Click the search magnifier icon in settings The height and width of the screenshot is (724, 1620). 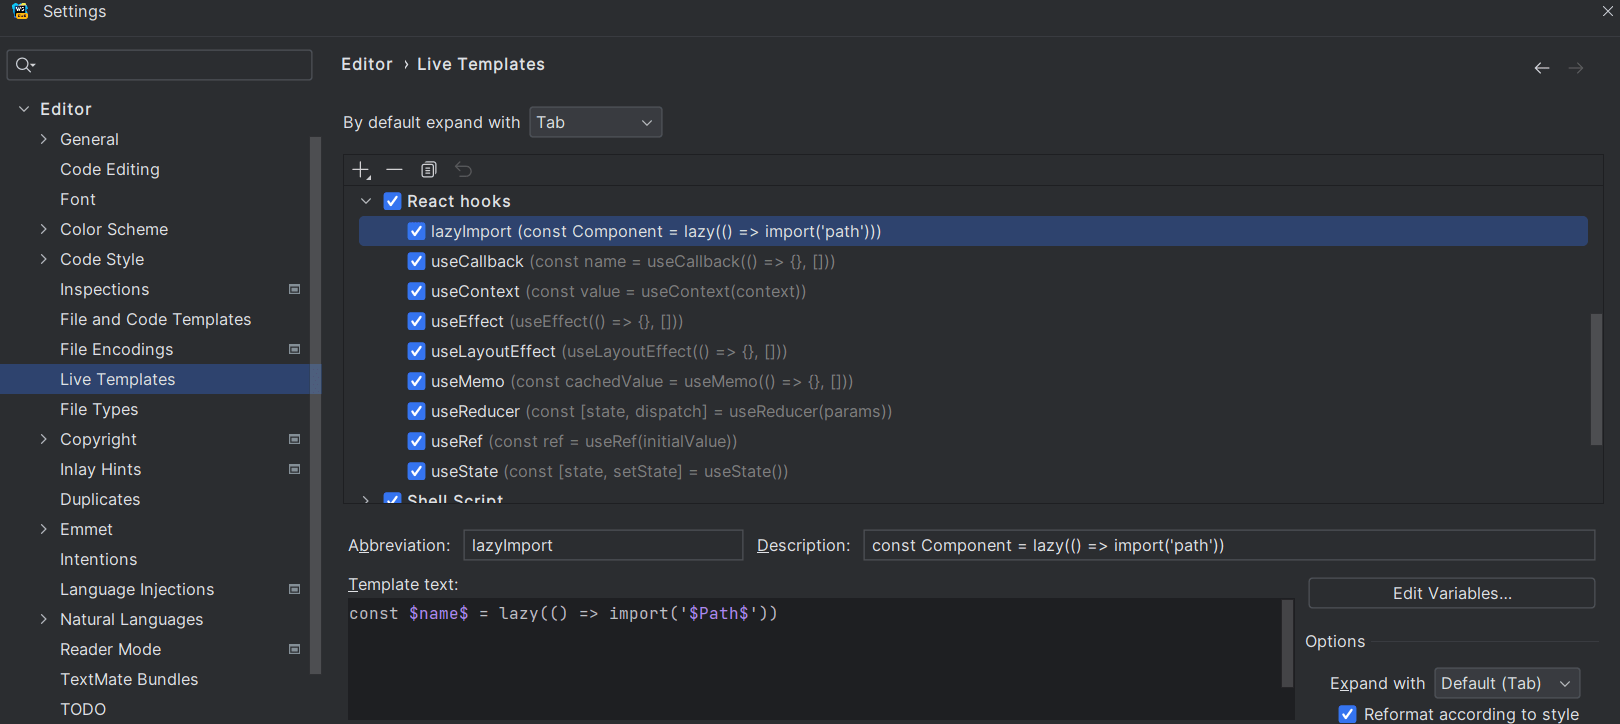tap(25, 65)
